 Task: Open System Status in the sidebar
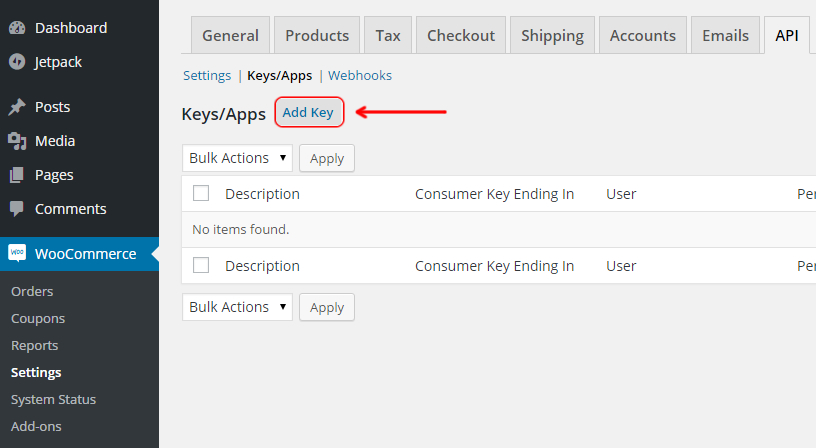54,400
